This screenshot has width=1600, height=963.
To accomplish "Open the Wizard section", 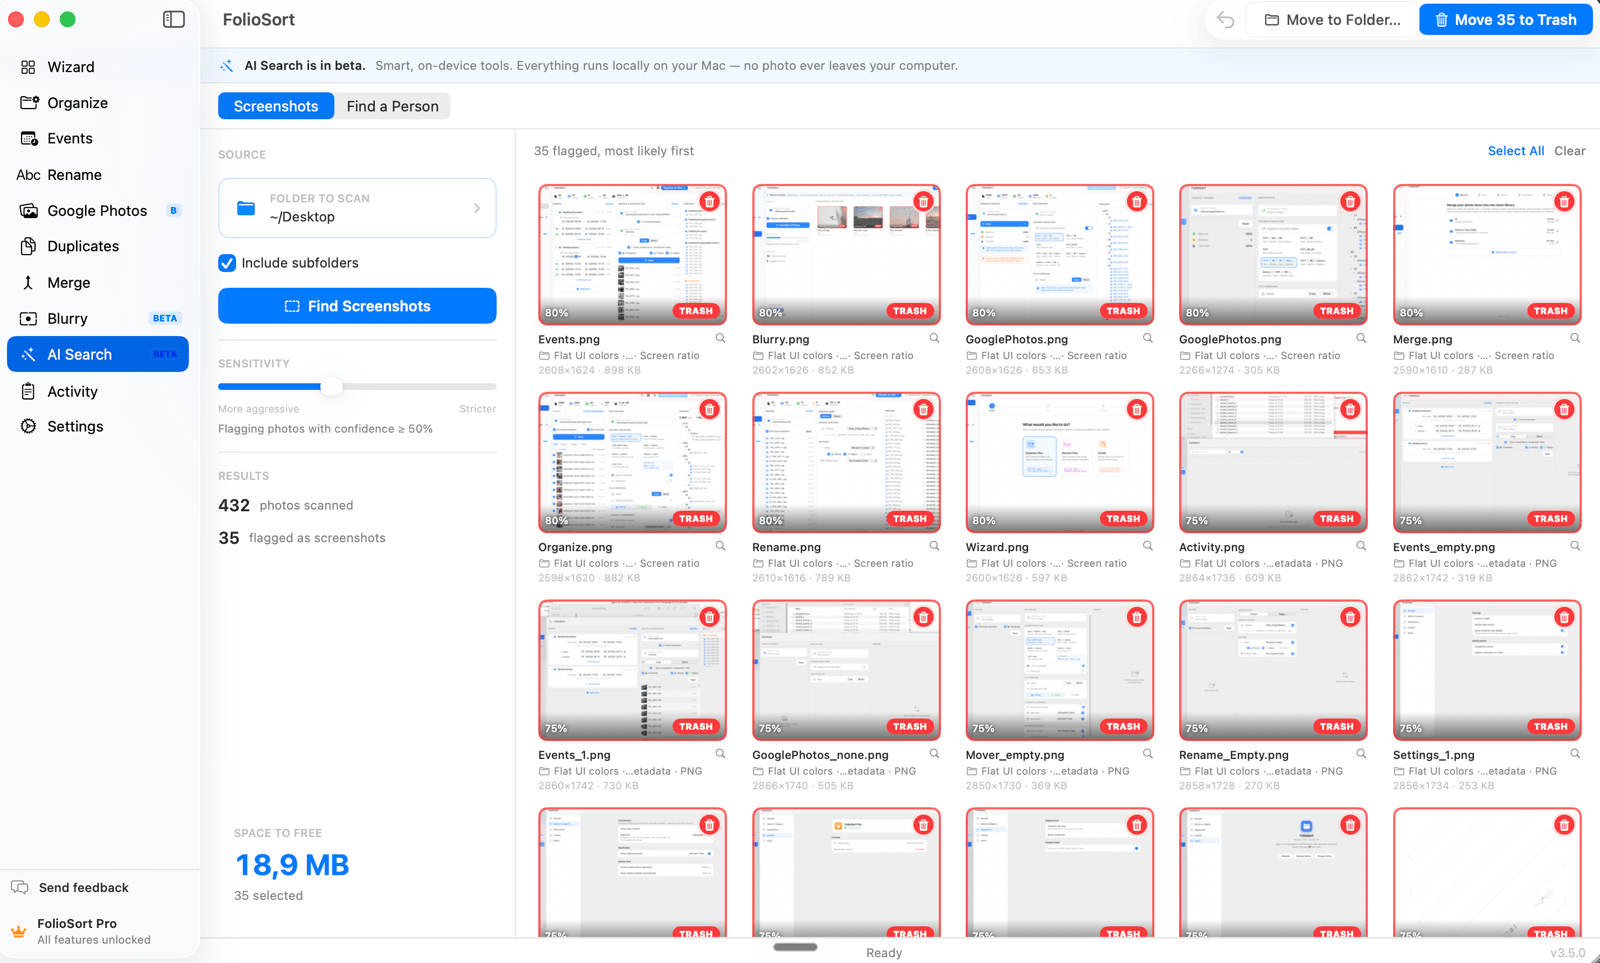I will tap(98, 67).
